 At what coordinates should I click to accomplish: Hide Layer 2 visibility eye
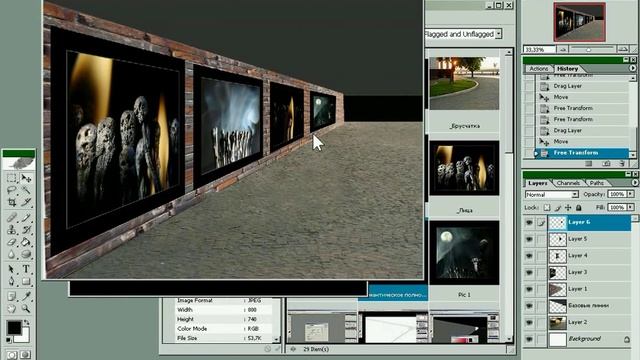point(529,322)
